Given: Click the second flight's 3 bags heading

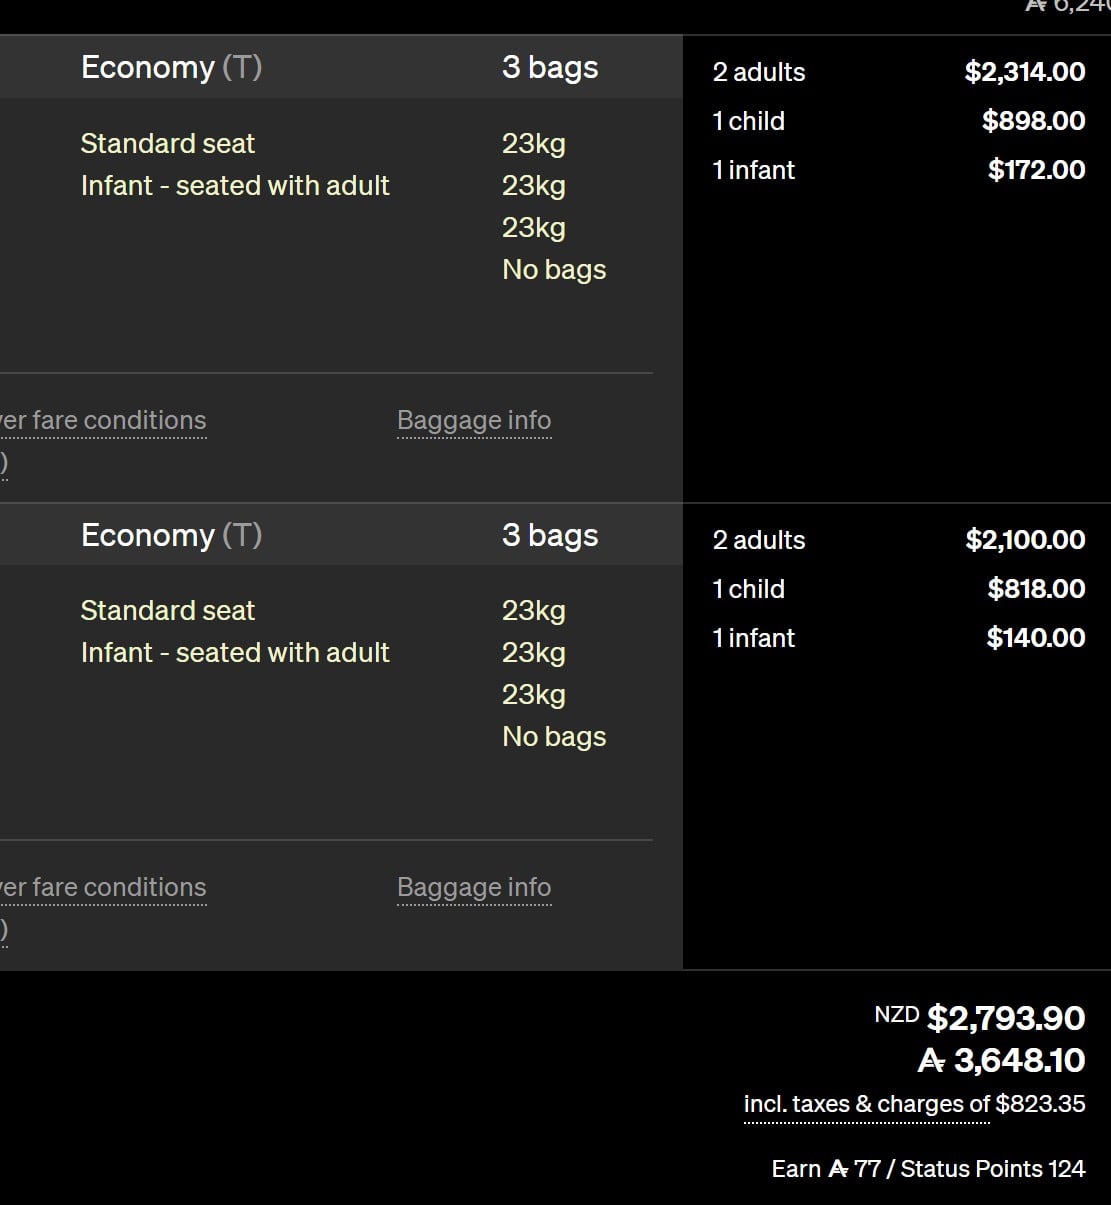Looking at the screenshot, I should (x=550, y=536).
